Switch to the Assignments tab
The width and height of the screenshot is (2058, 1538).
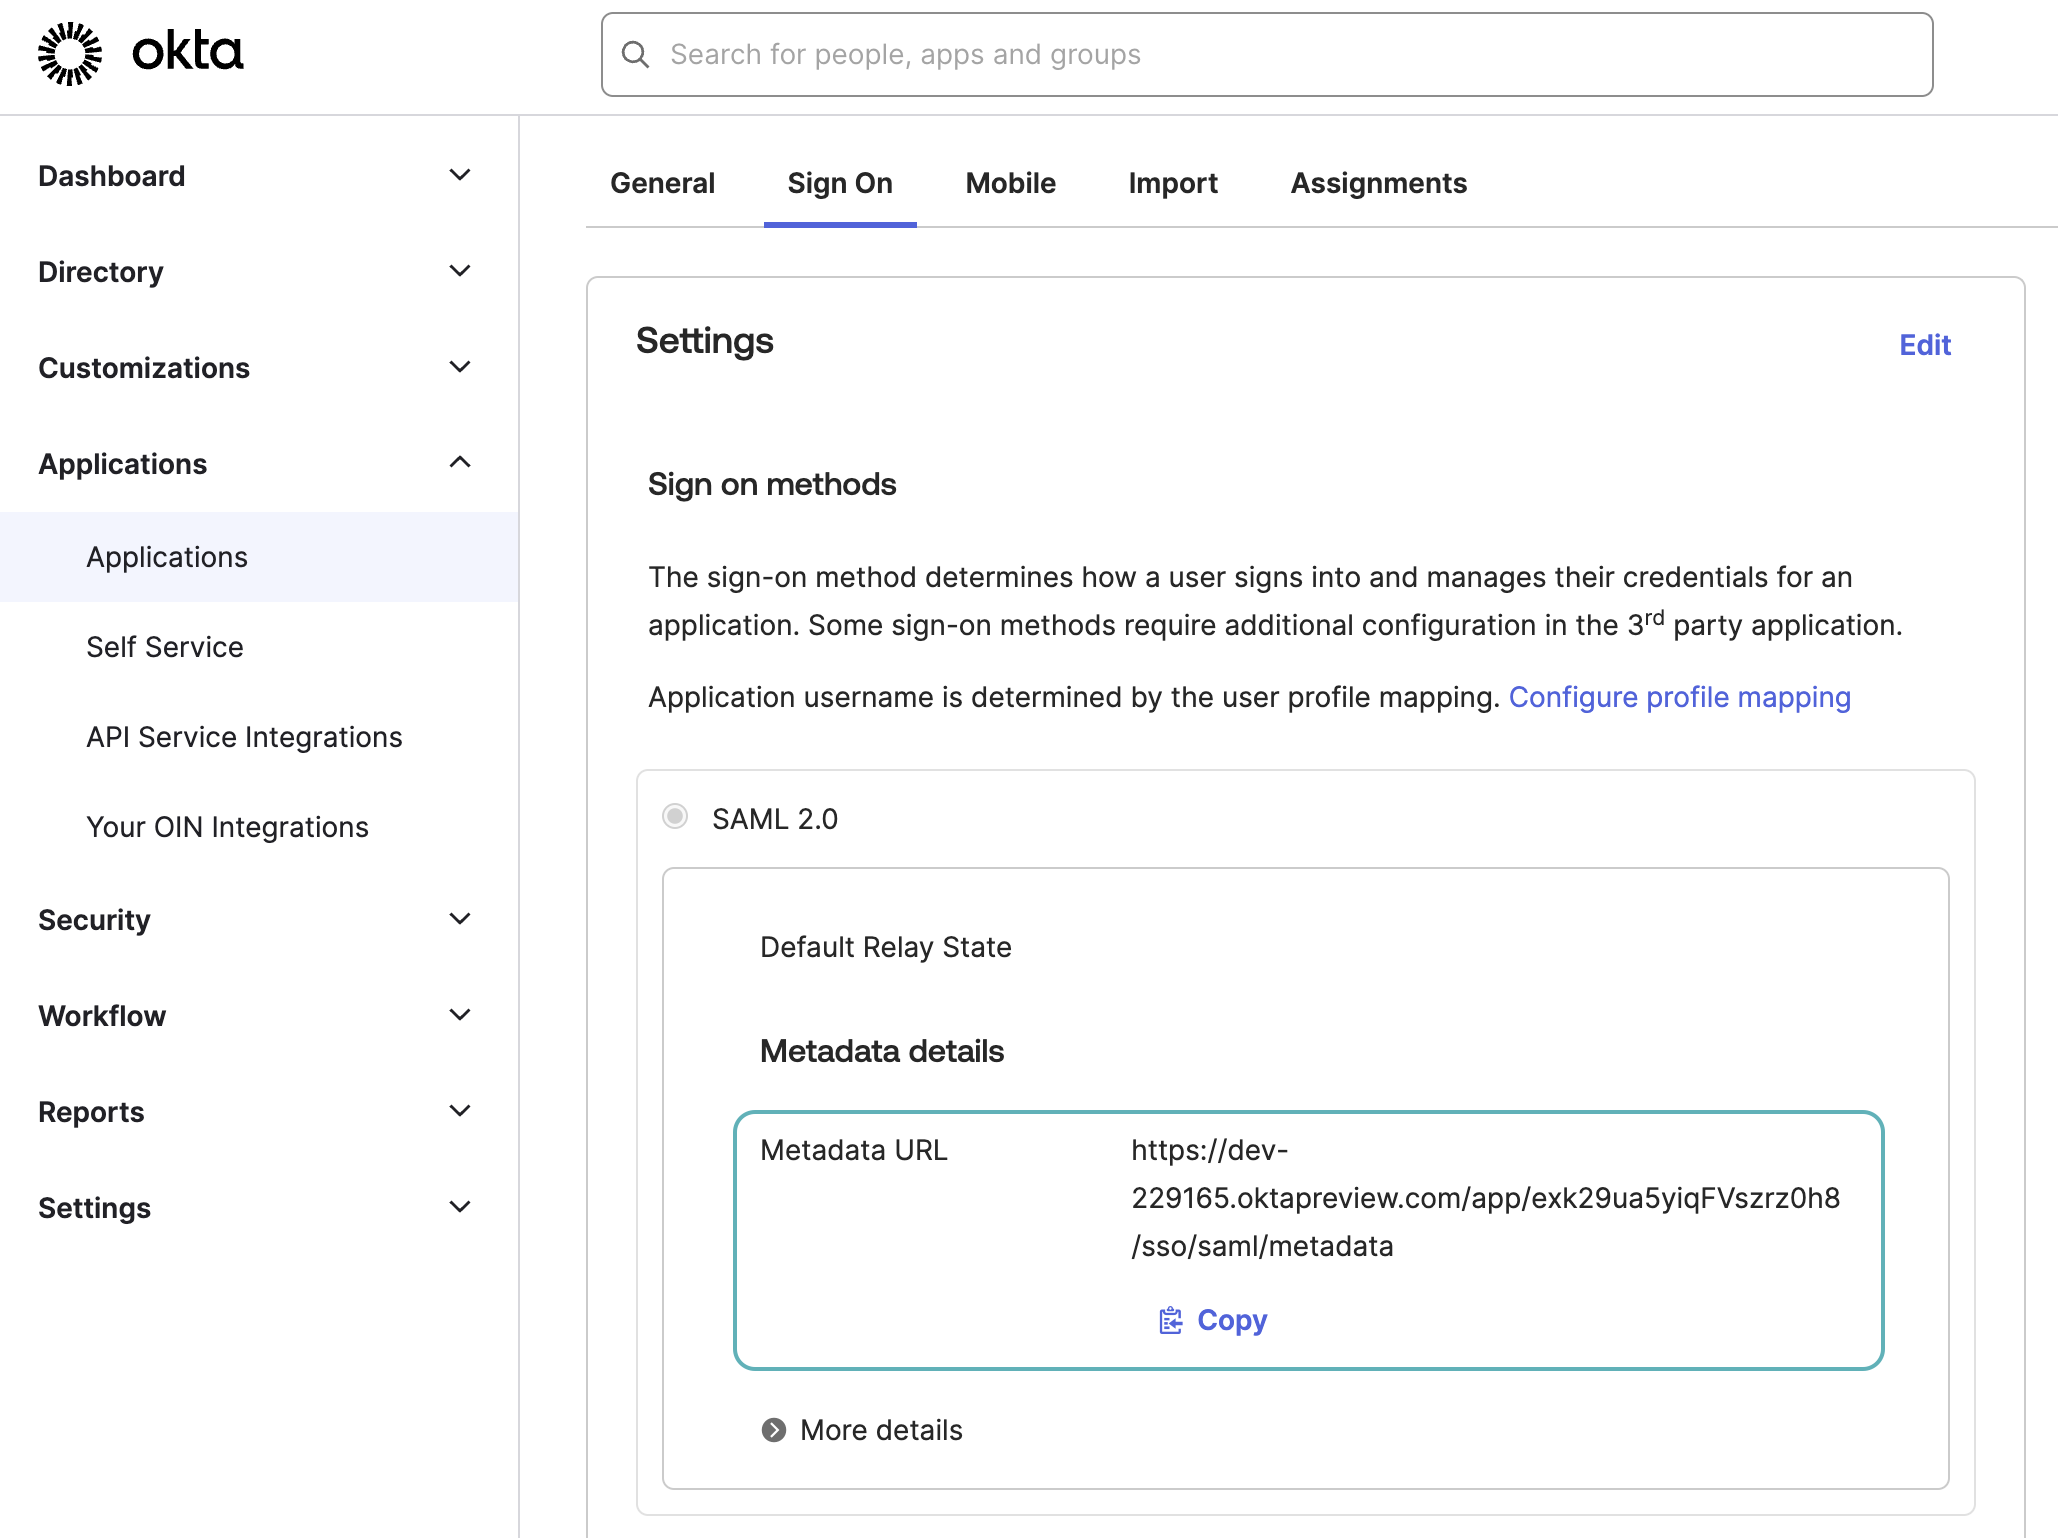tap(1378, 183)
